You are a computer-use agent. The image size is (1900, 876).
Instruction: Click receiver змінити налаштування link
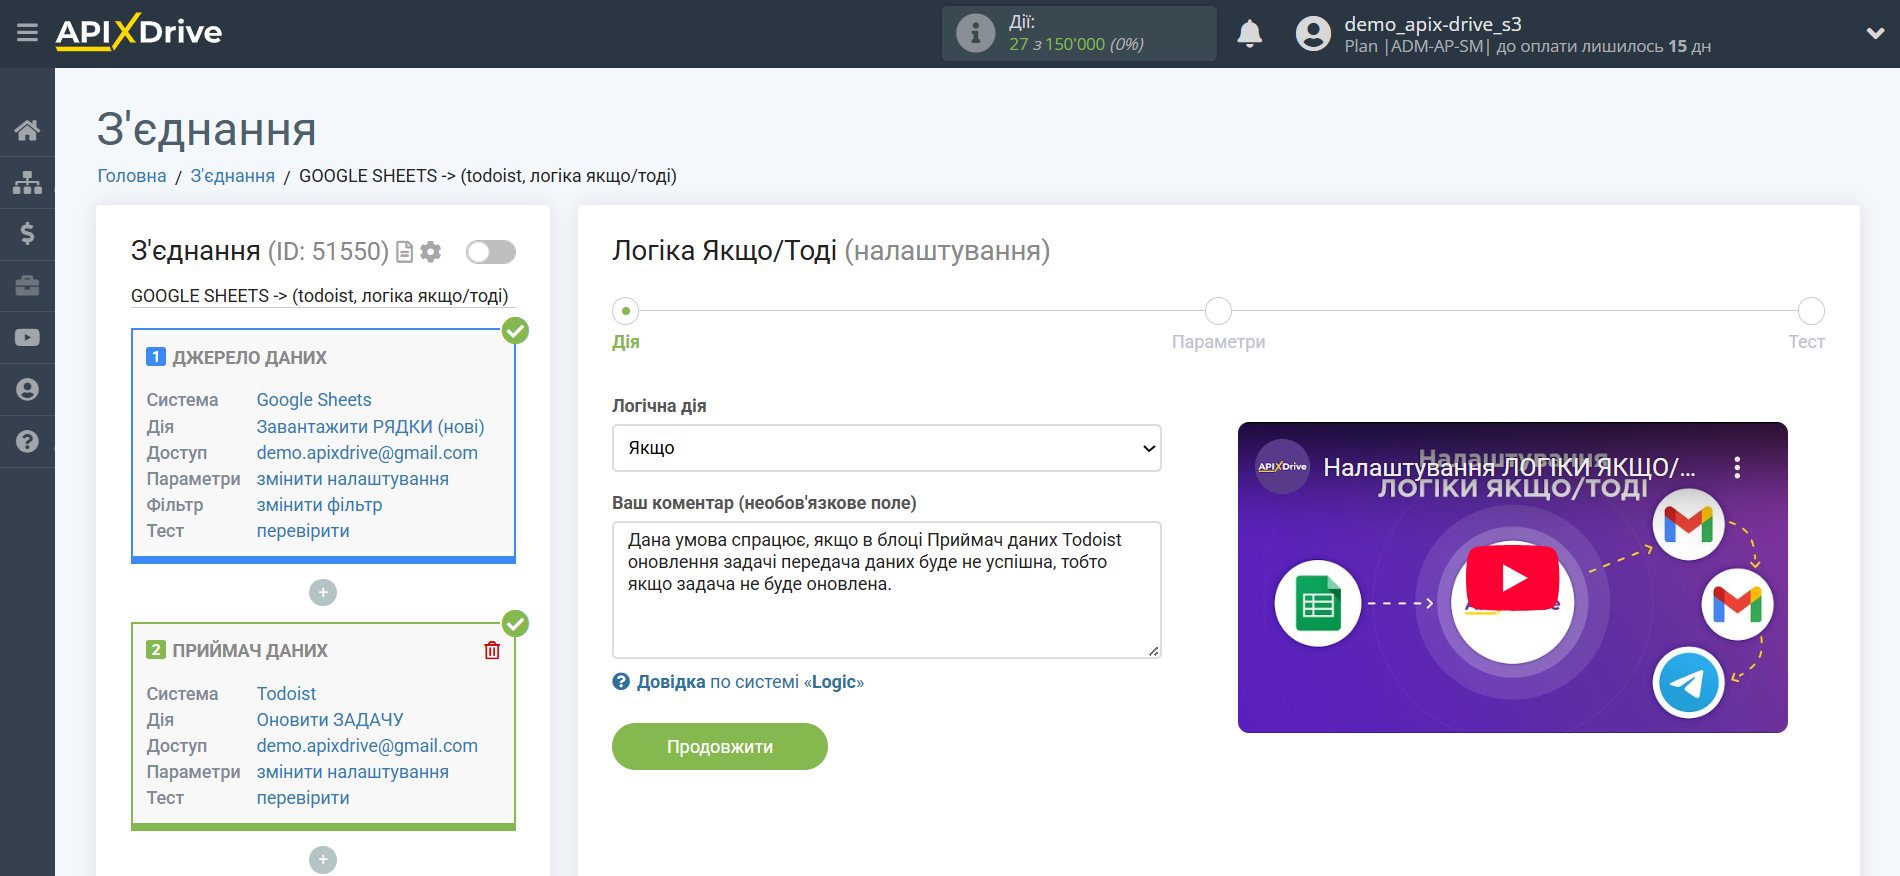[353, 772]
